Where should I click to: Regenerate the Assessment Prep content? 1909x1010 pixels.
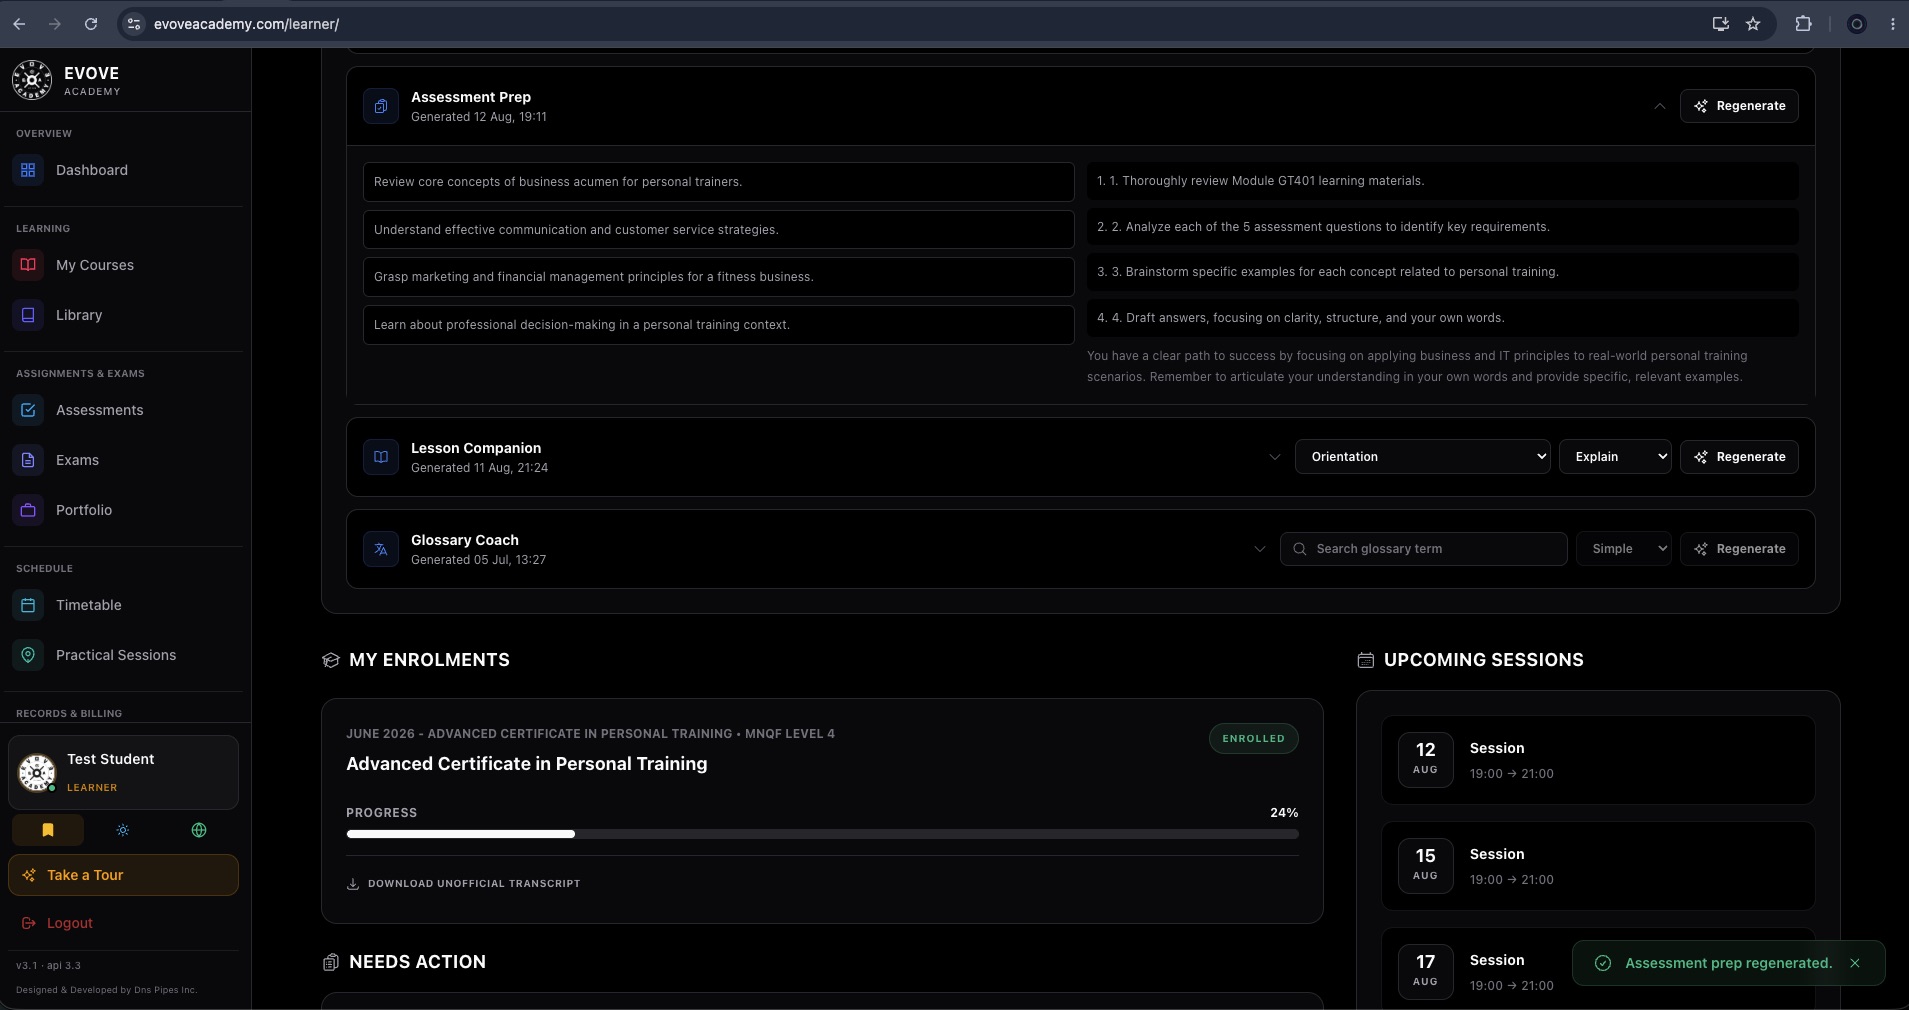pos(1739,106)
